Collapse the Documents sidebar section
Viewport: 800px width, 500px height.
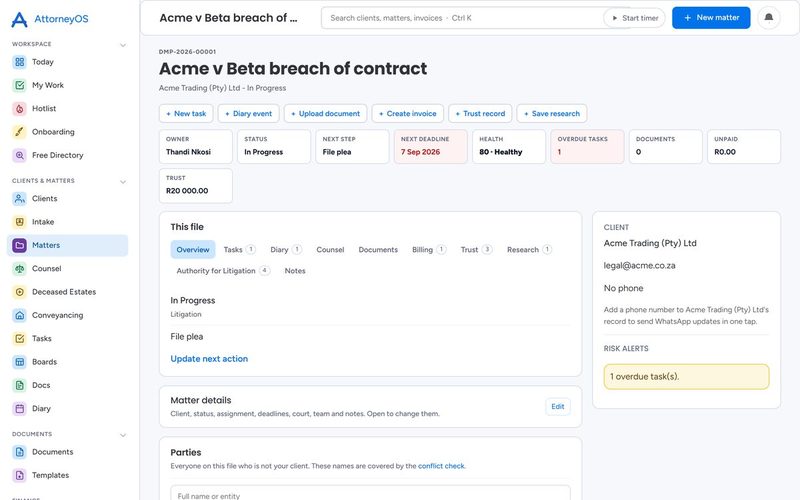[x=123, y=435]
